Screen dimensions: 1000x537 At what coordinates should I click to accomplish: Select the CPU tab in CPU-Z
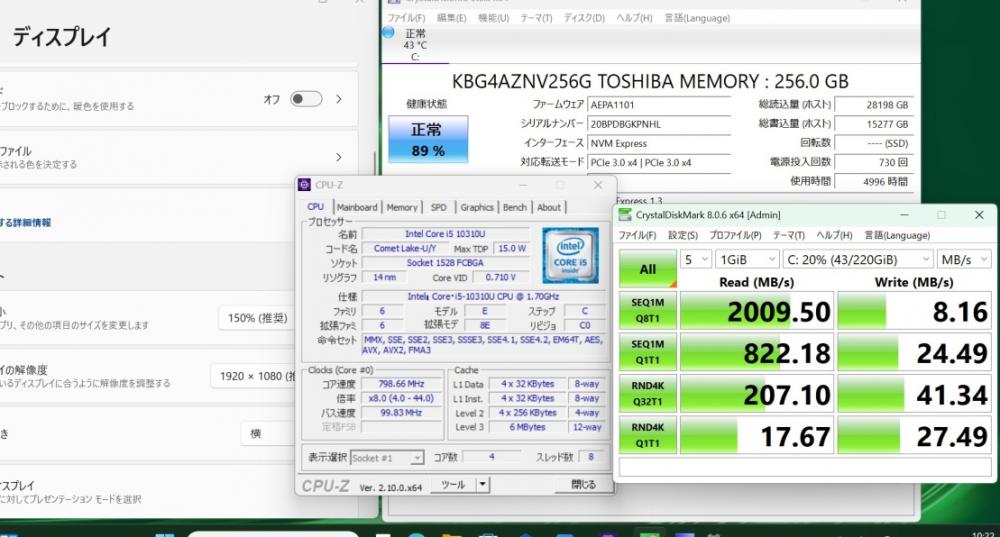[x=316, y=207]
